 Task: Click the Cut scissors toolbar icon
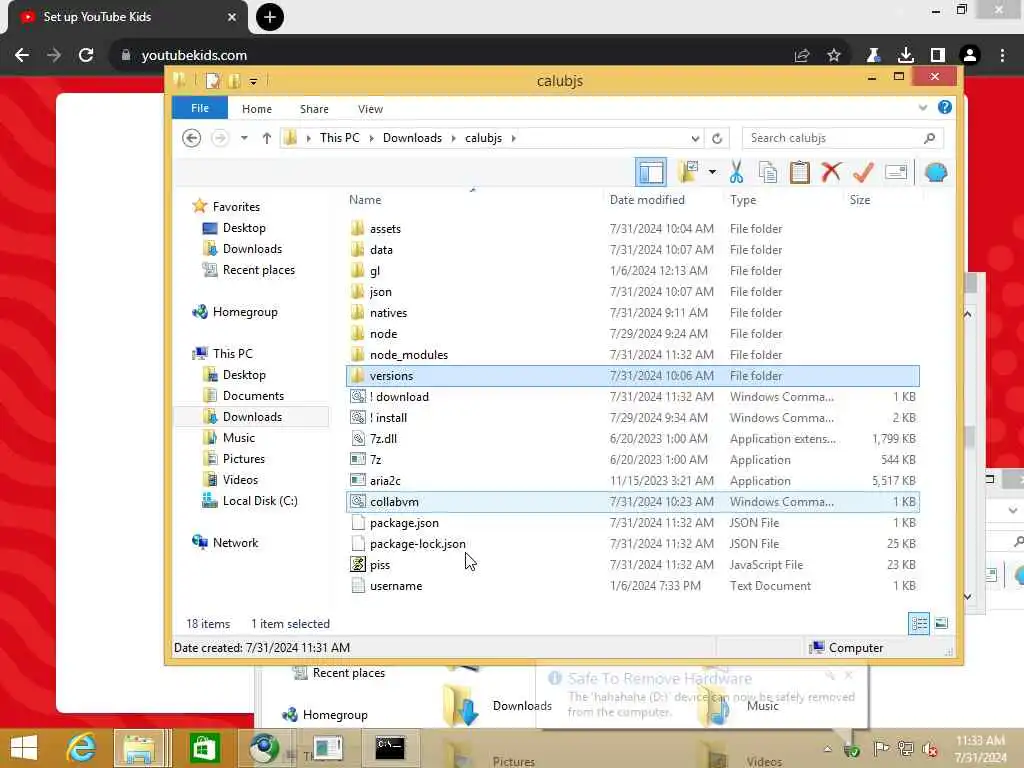click(736, 172)
